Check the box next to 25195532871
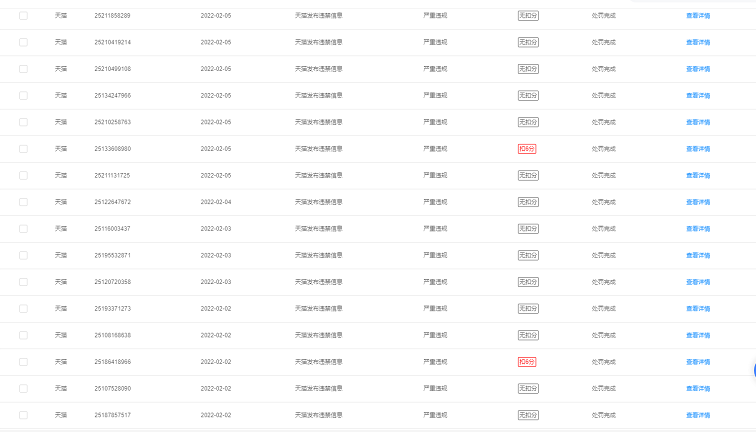The width and height of the screenshot is (756, 432). 23,256
